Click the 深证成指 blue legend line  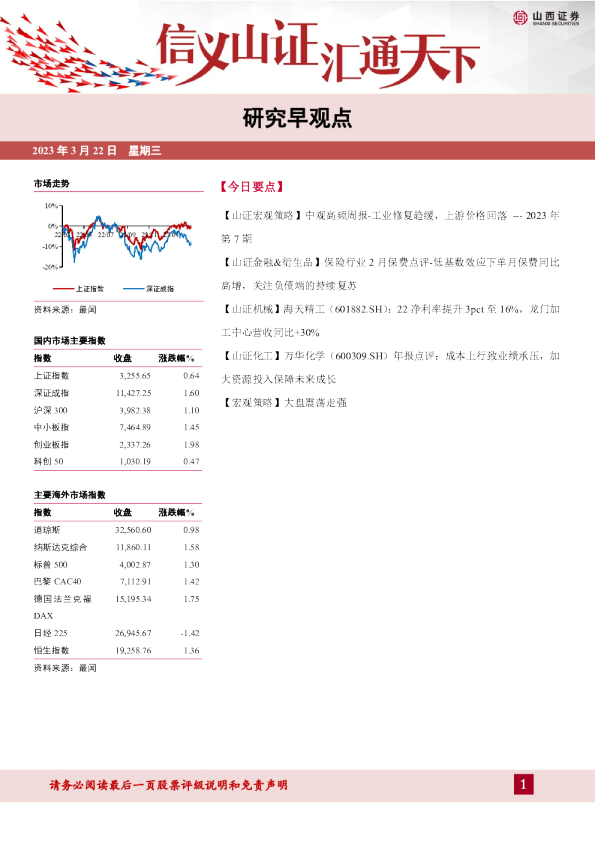click(x=133, y=289)
